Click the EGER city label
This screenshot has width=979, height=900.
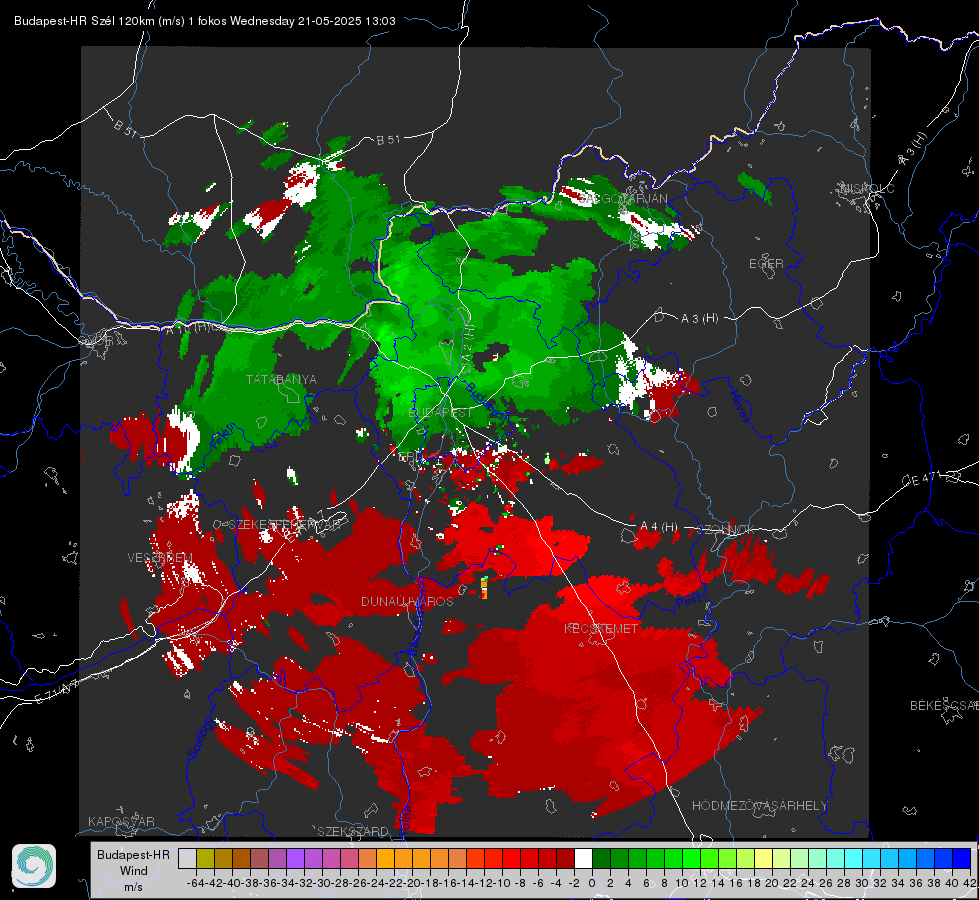[x=766, y=264]
